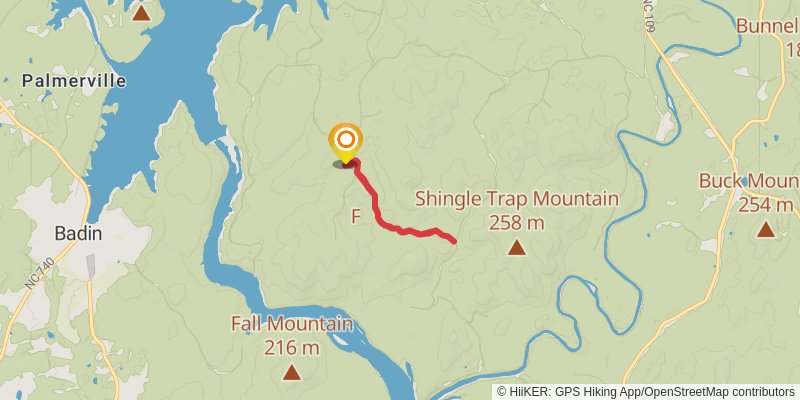Click the Palmerville town label

74,81
